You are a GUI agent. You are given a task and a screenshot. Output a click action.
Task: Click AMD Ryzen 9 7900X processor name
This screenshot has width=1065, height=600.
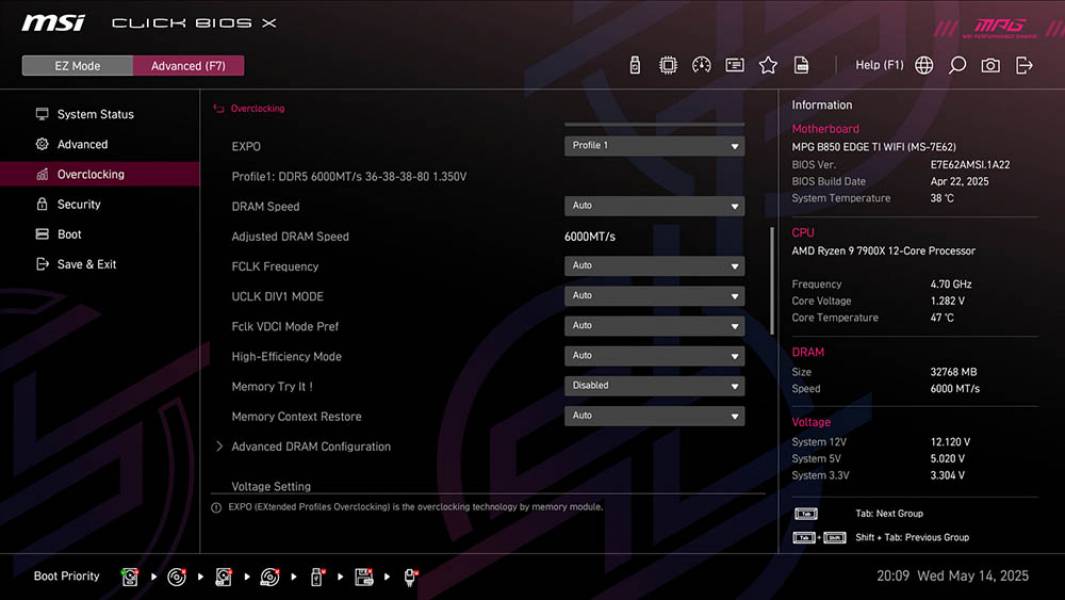(883, 251)
